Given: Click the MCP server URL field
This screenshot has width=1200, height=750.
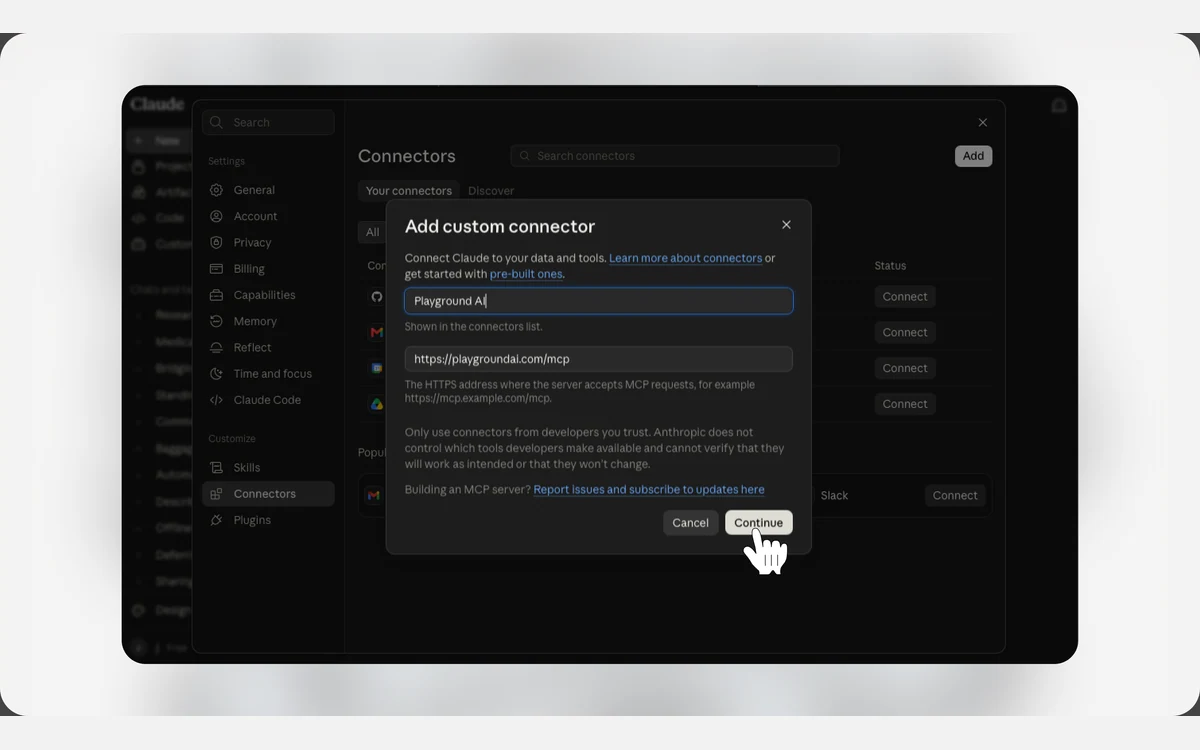Looking at the screenshot, I should coord(599,359).
